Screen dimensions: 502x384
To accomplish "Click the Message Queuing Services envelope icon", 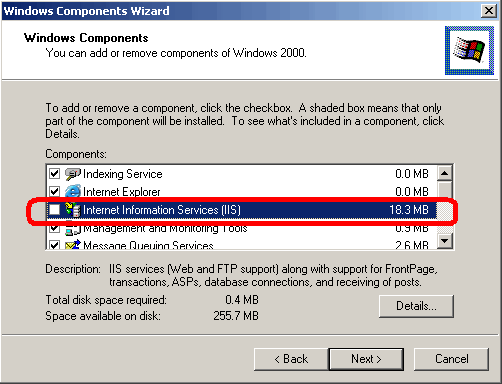I will pos(73,245).
